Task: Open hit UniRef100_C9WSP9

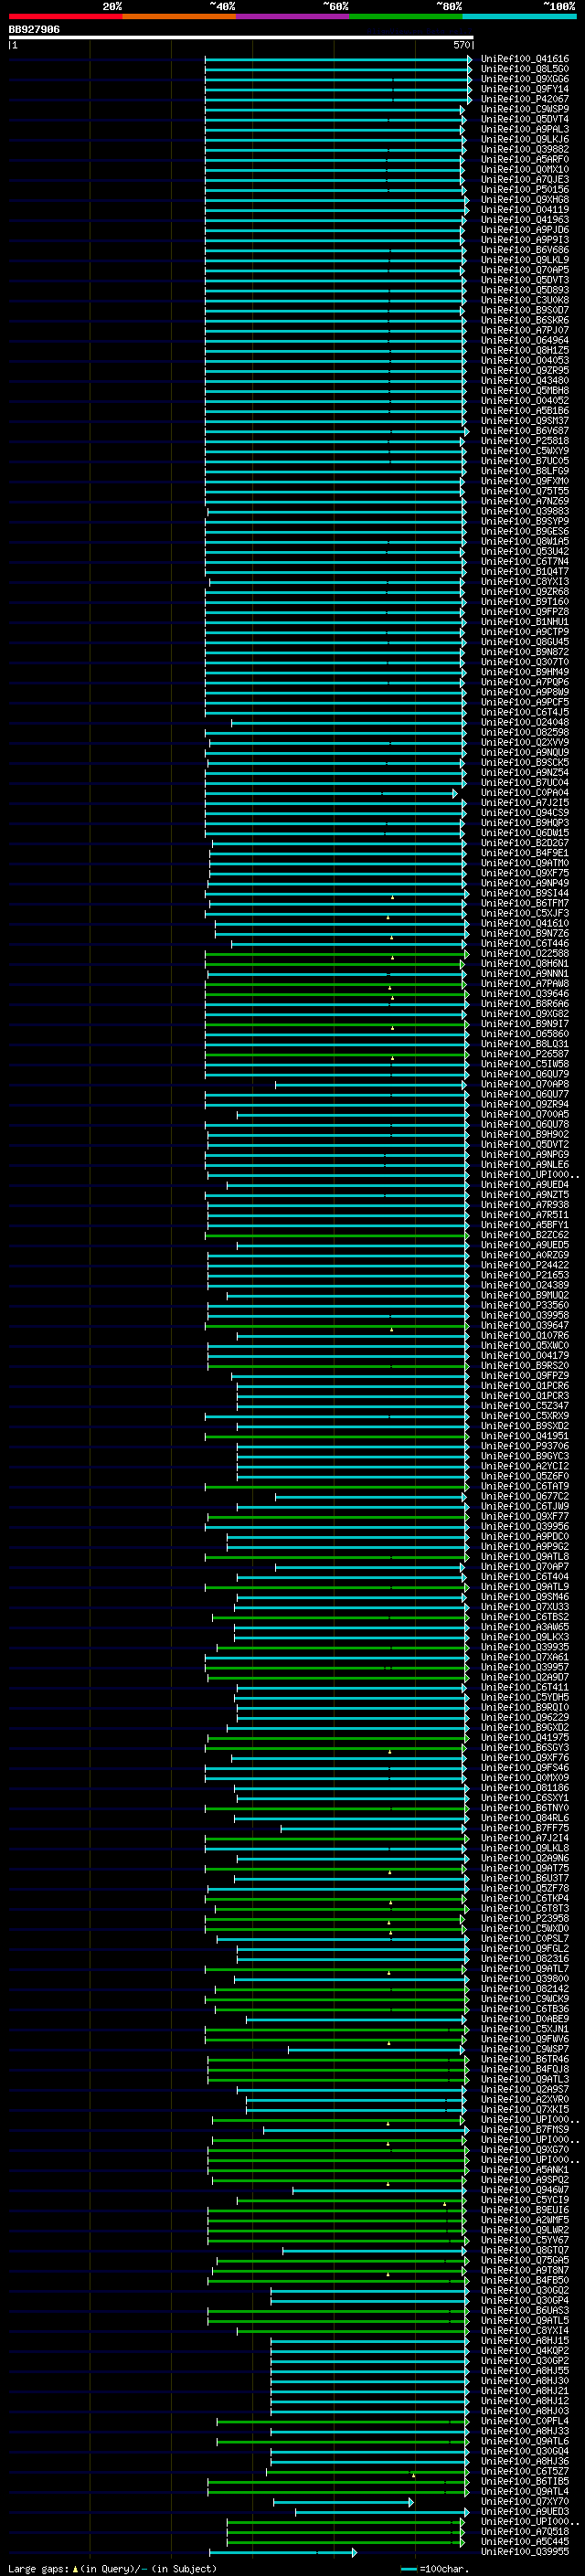Action: (x=525, y=109)
